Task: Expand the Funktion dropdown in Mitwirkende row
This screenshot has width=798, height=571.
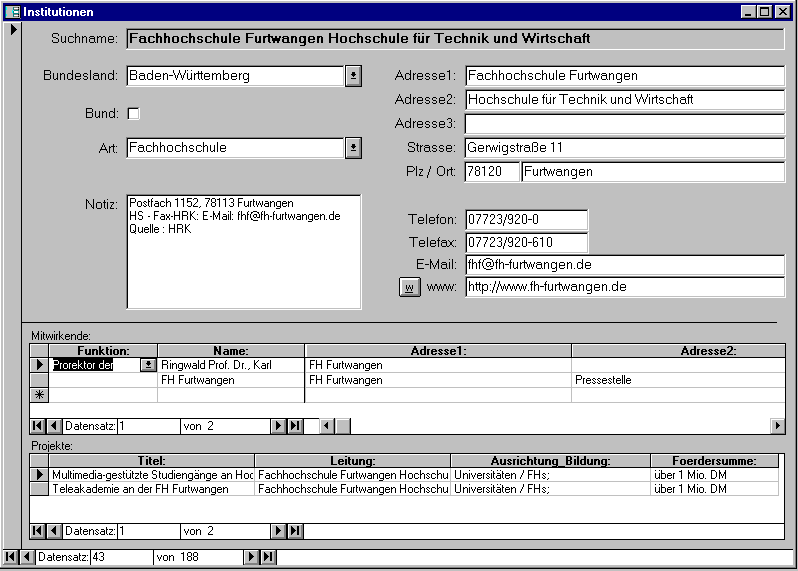Action: [148, 365]
